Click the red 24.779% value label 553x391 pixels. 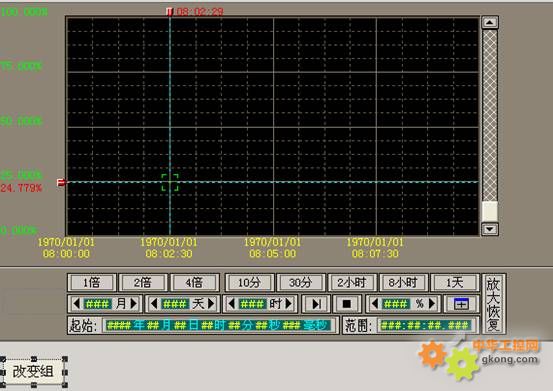point(21,188)
